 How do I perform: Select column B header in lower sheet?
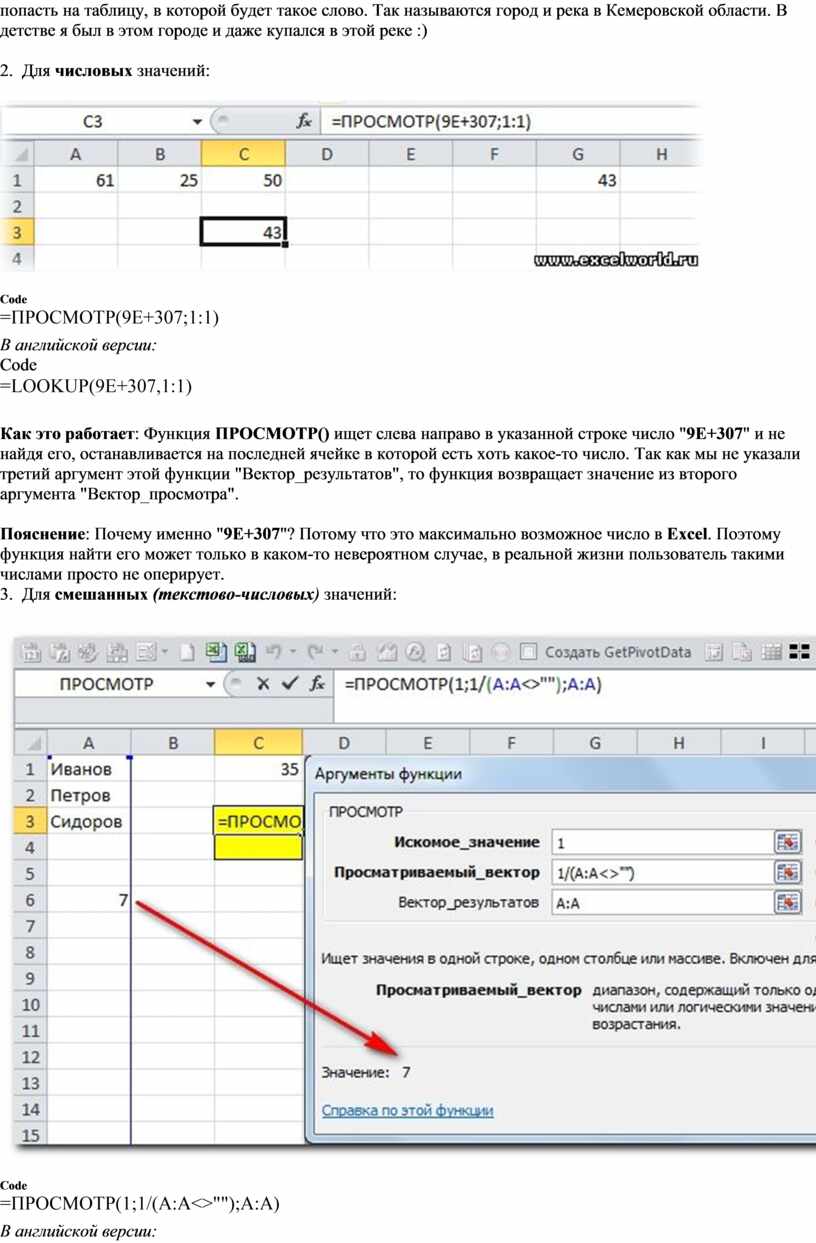click(173, 742)
